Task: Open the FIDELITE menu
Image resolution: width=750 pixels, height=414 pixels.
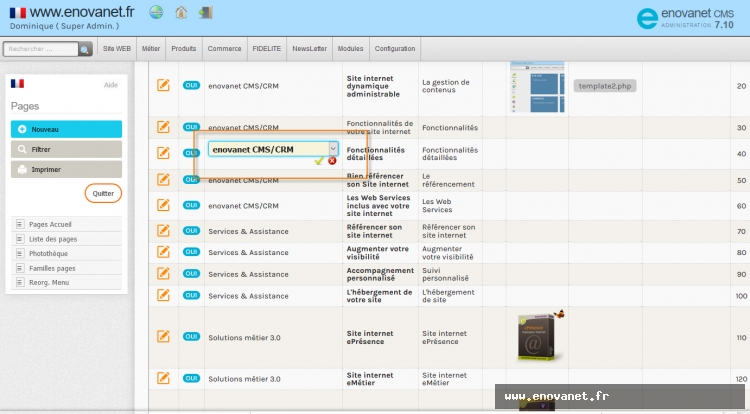Action: [266, 49]
